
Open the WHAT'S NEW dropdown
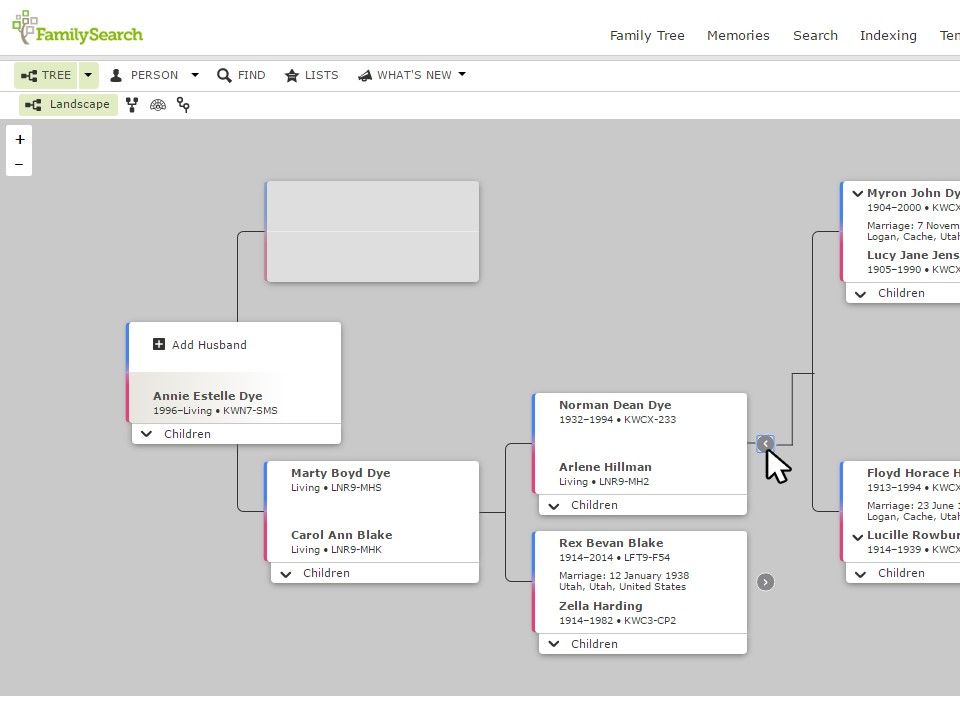(412, 75)
